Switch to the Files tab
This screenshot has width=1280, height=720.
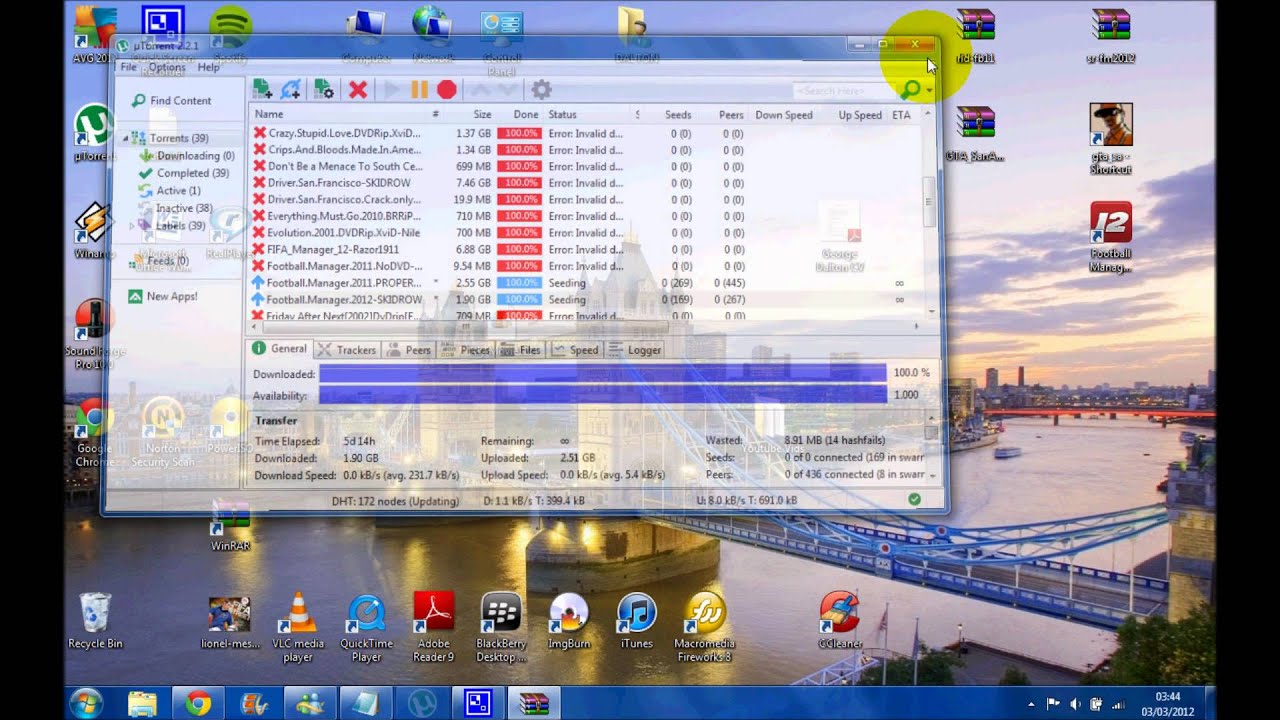520,350
